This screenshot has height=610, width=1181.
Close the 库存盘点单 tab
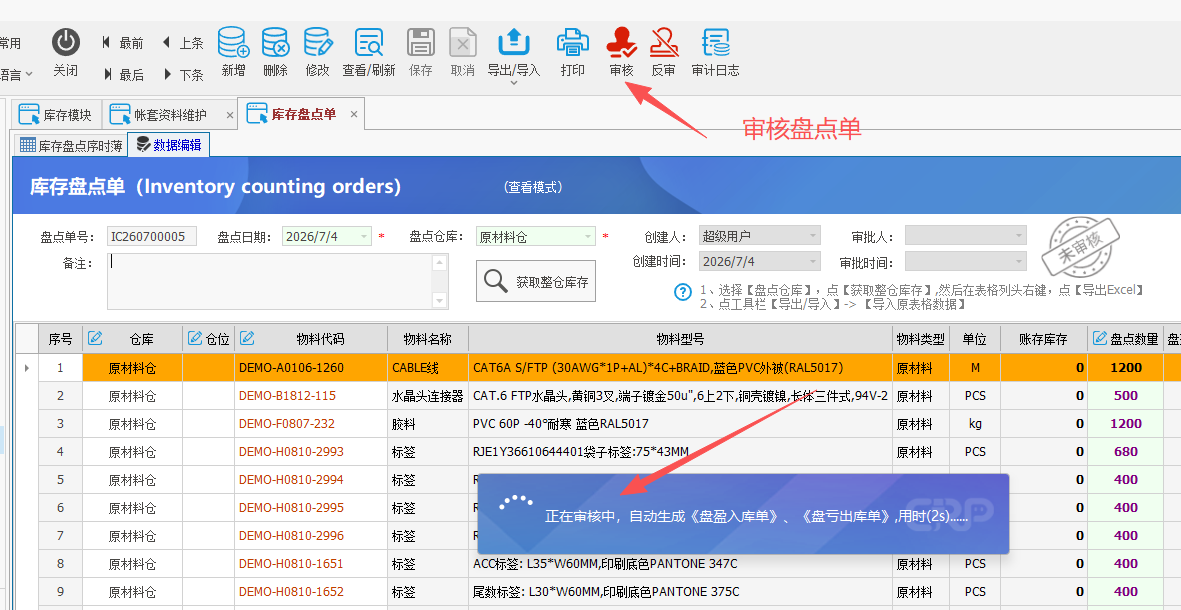point(354,115)
